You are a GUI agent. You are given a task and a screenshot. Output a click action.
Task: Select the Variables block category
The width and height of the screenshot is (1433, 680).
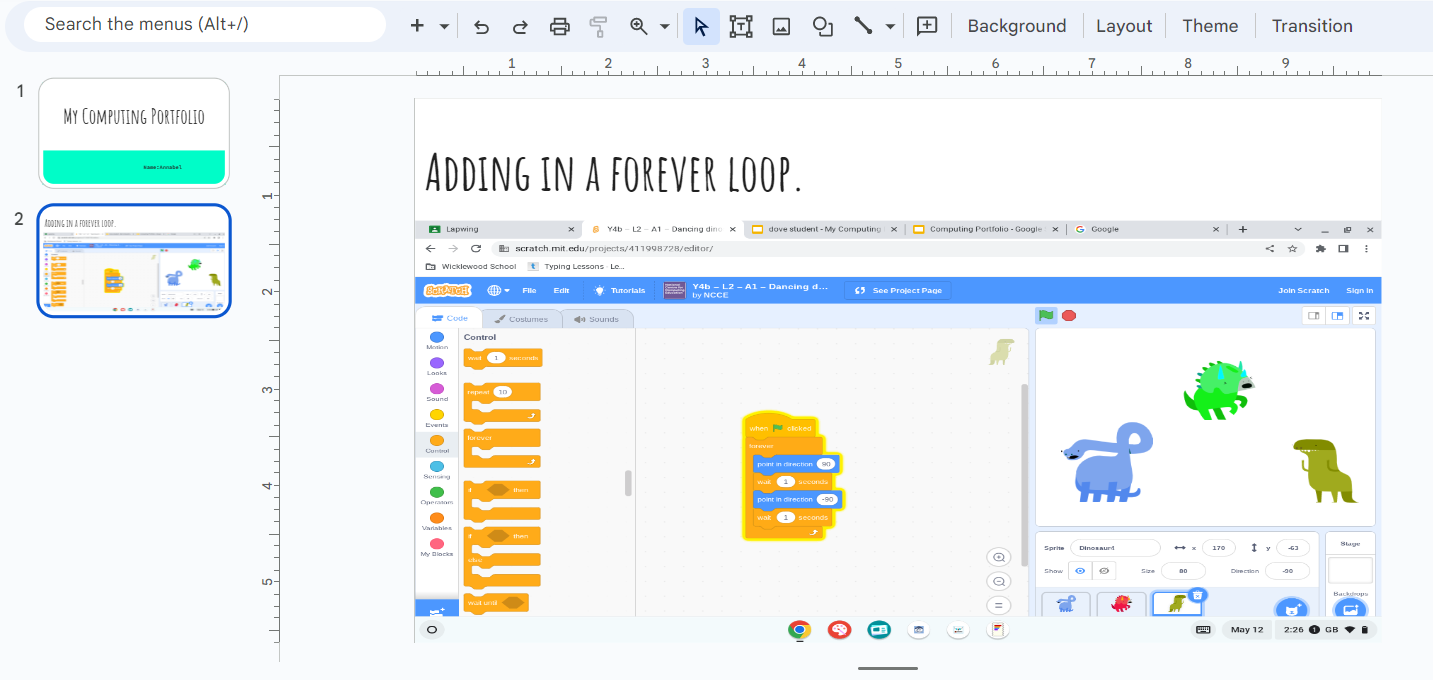pos(437,522)
